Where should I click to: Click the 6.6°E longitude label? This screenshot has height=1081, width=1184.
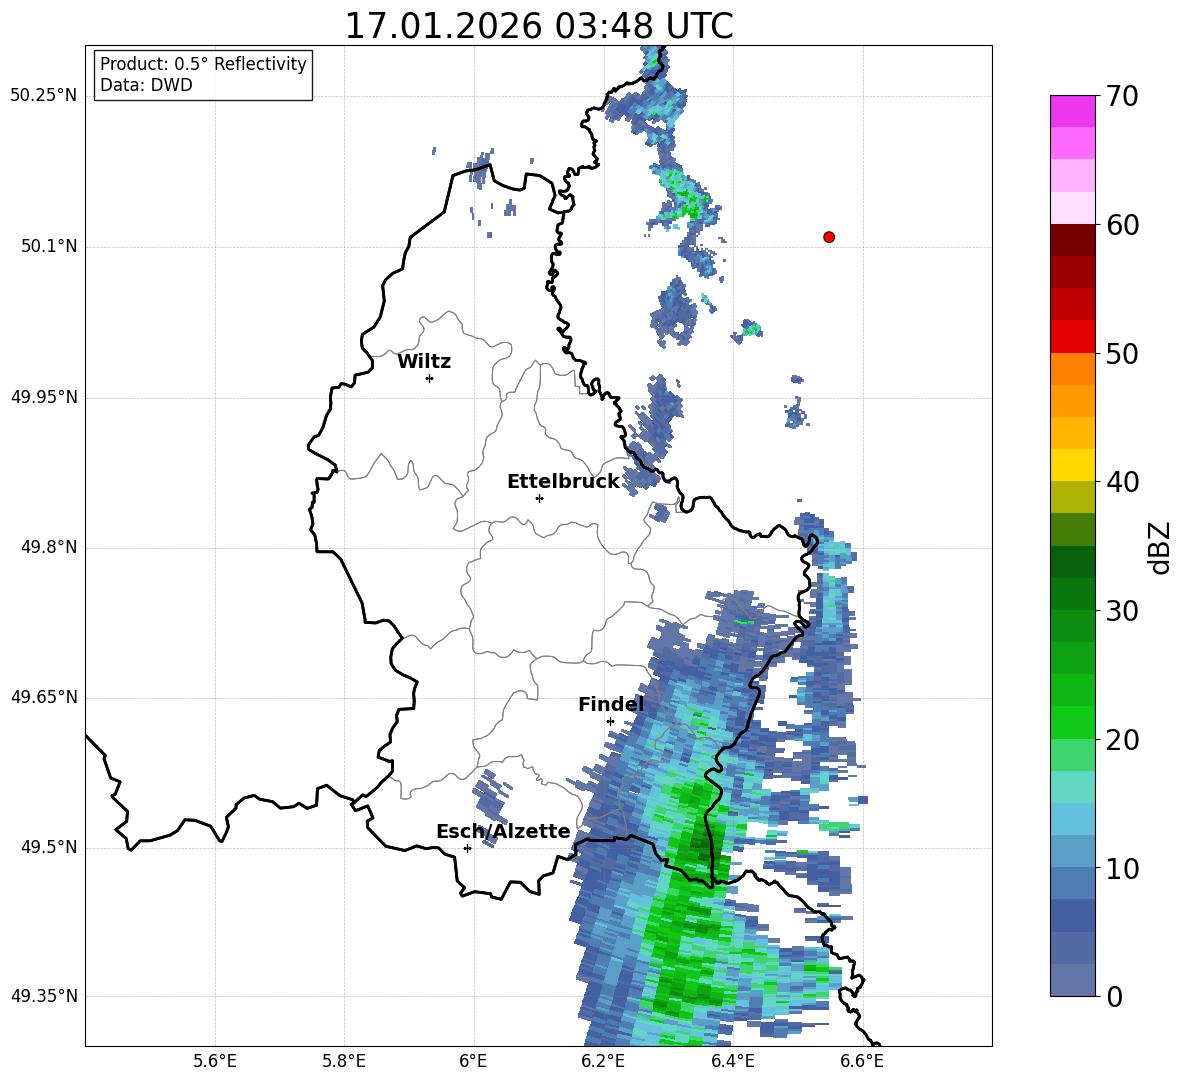coord(862,1062)
